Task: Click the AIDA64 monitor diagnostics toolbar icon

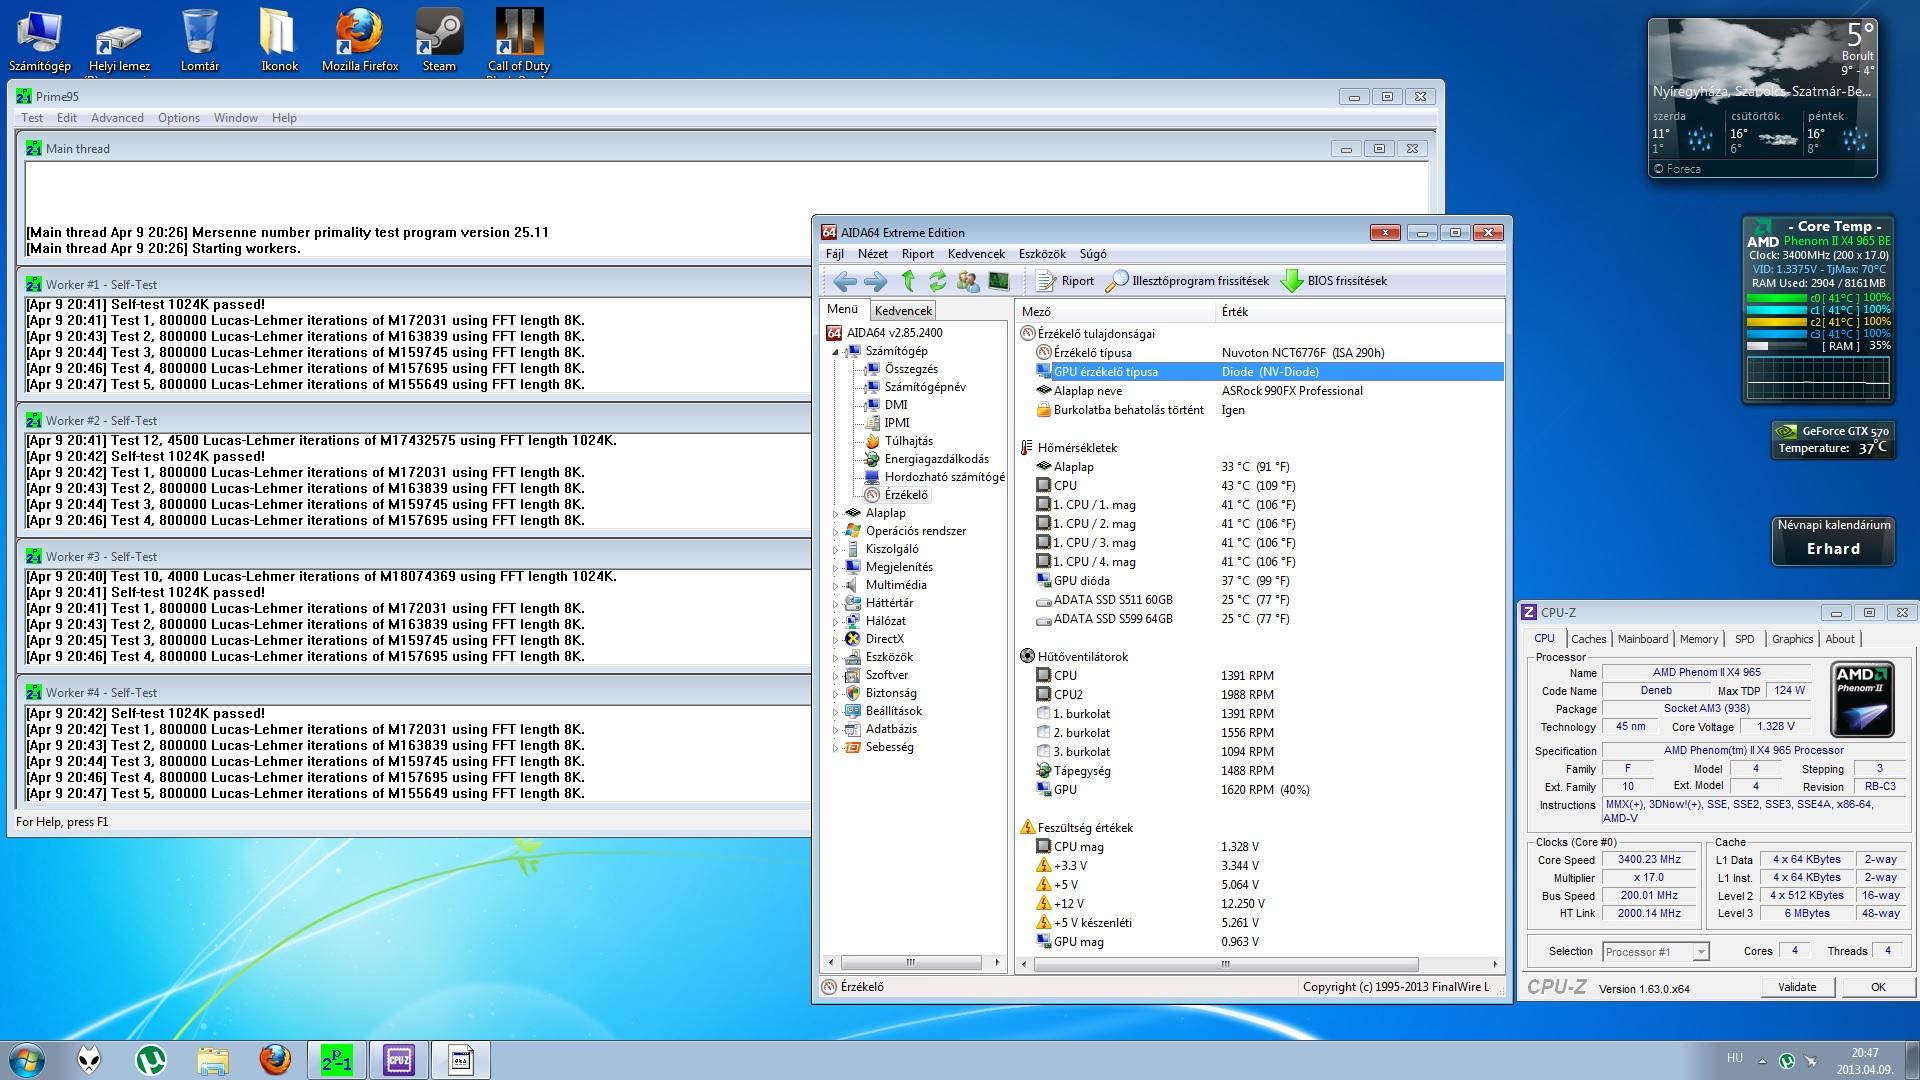Action: (998, 281)
